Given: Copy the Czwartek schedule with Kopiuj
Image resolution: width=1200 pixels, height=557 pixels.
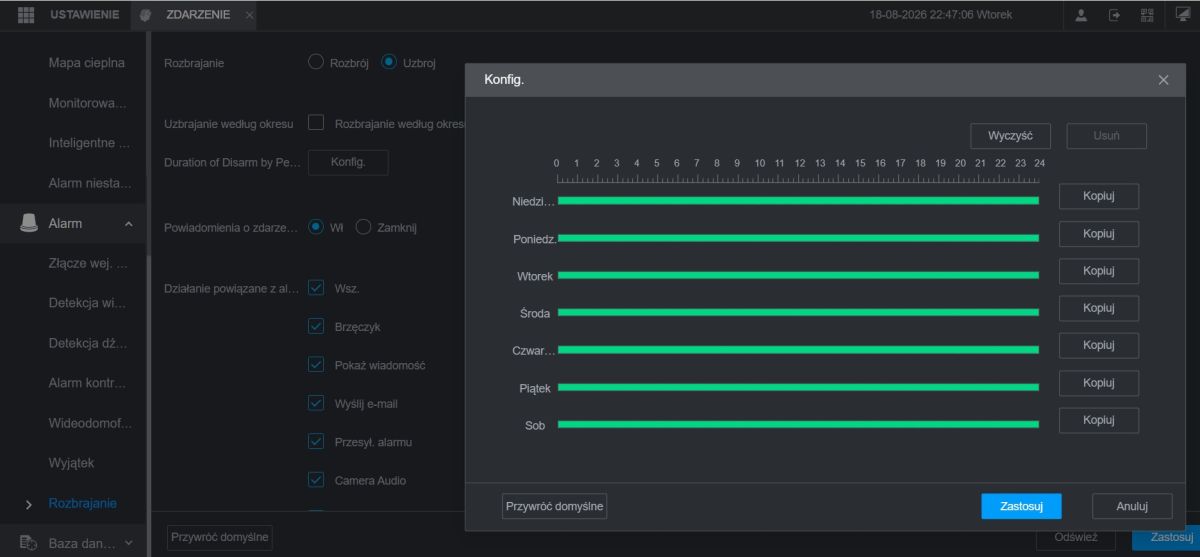Looking at the screenshot, I should (x=1098, y=346).
